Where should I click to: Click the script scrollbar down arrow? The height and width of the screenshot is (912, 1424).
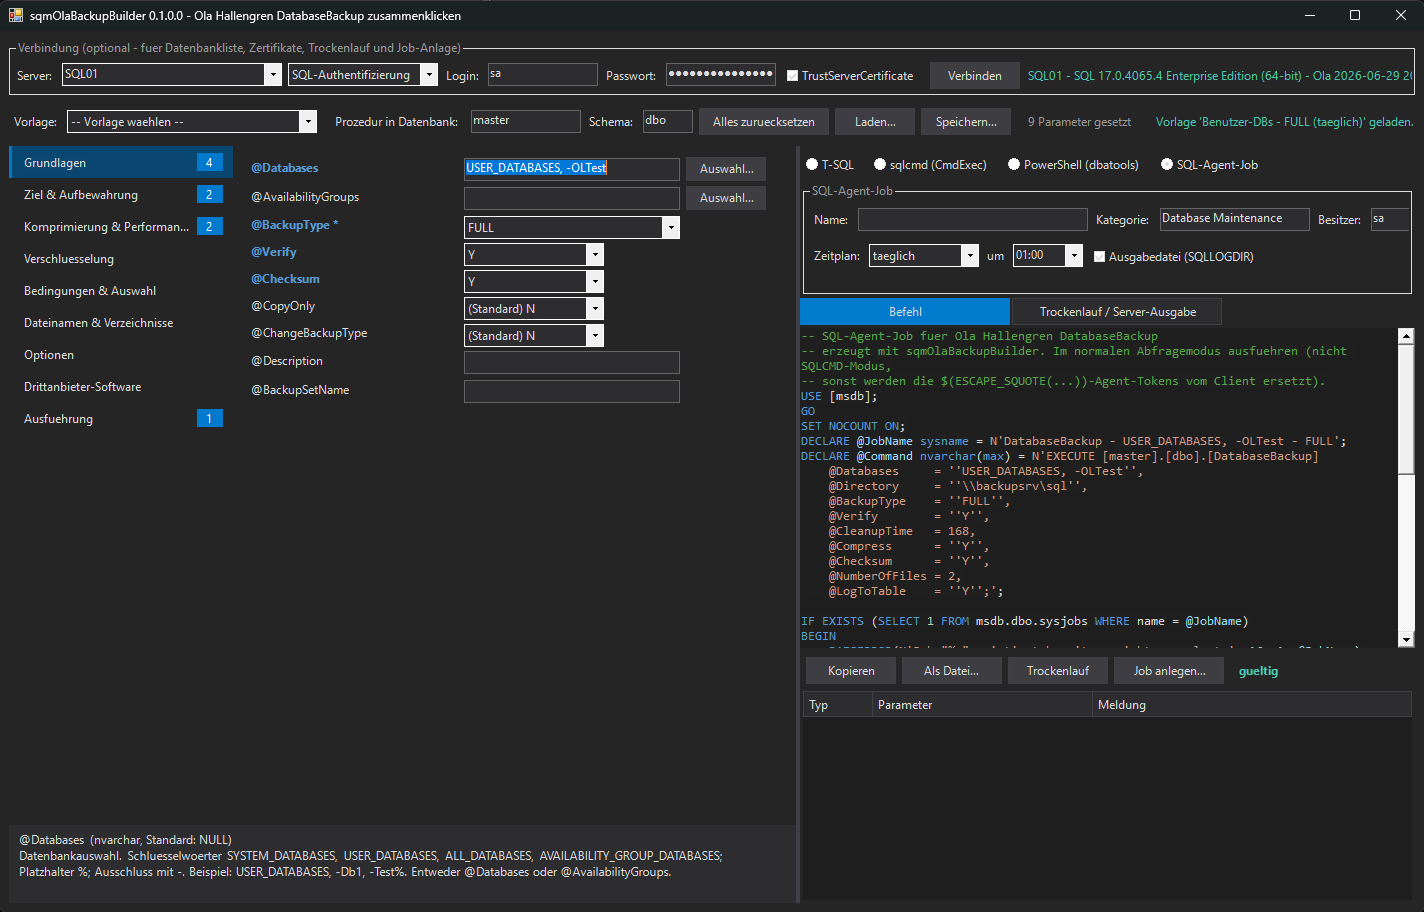click(x=1406, y=639)
